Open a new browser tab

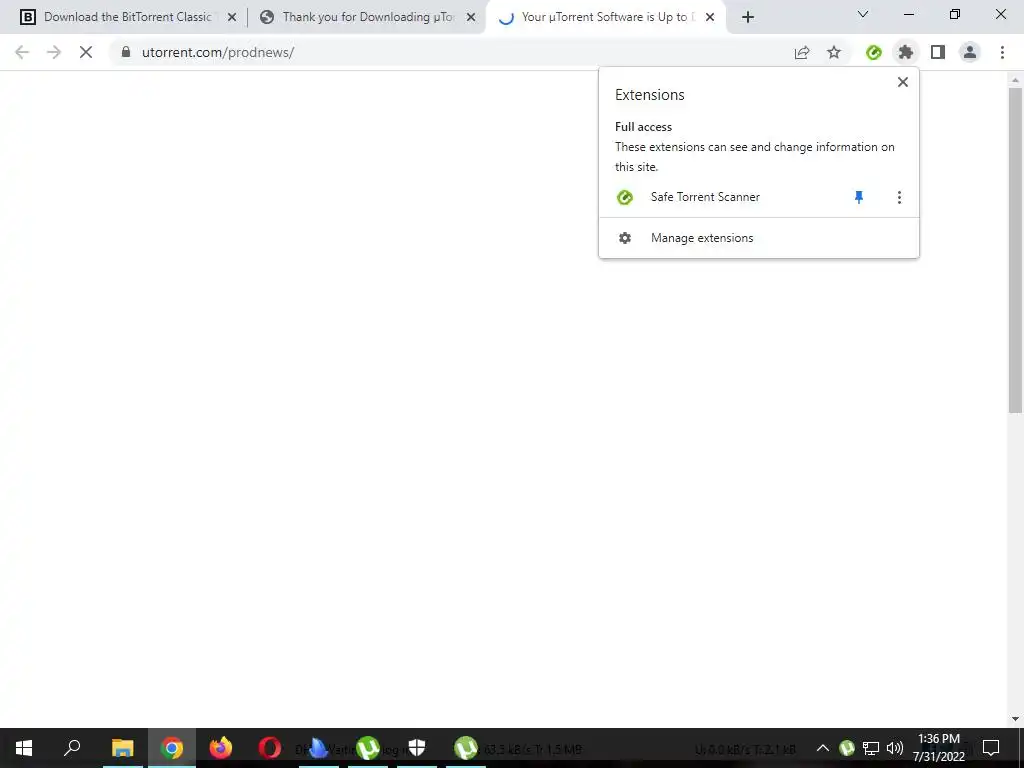click(748, 17)
